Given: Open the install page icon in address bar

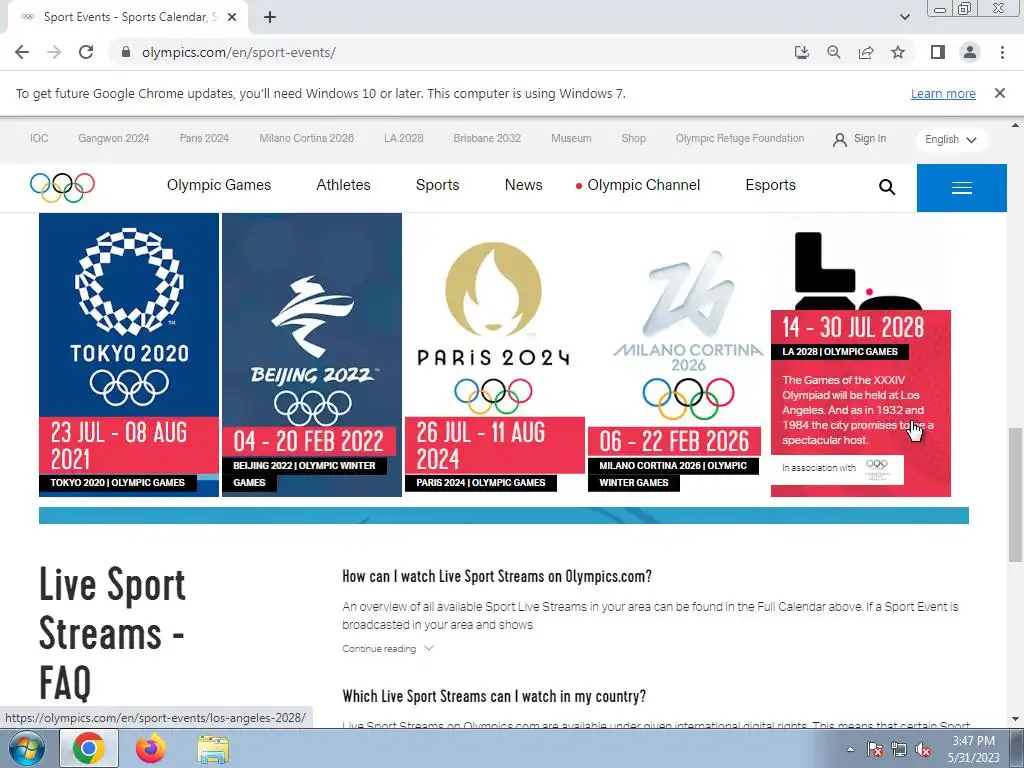Looking at the screenshot, I should click(801, 52).
